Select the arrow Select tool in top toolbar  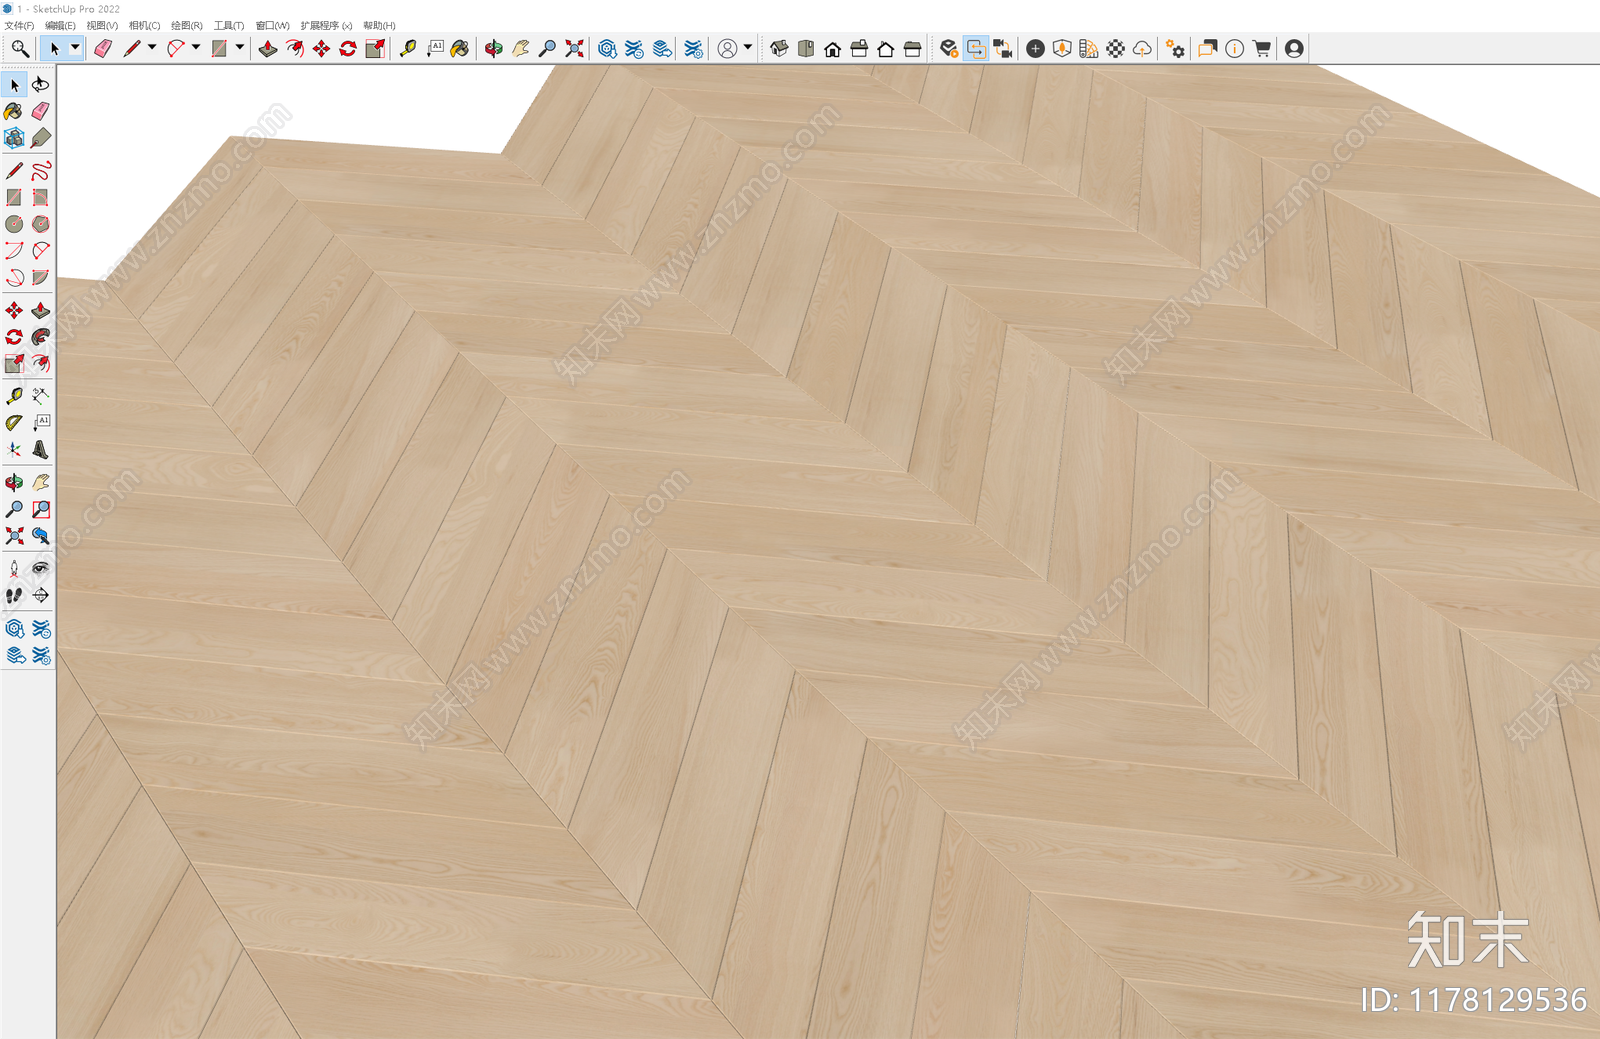coord(54,48)
